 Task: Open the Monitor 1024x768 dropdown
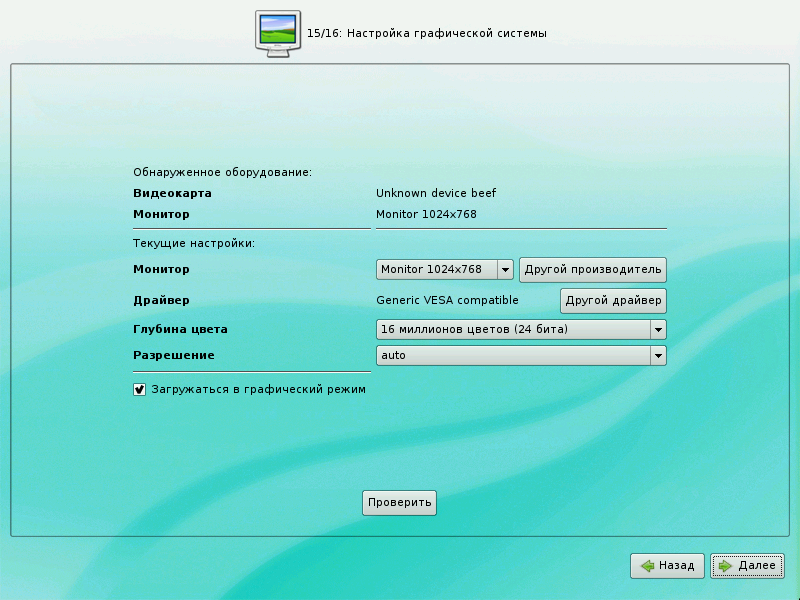[445, 270]
